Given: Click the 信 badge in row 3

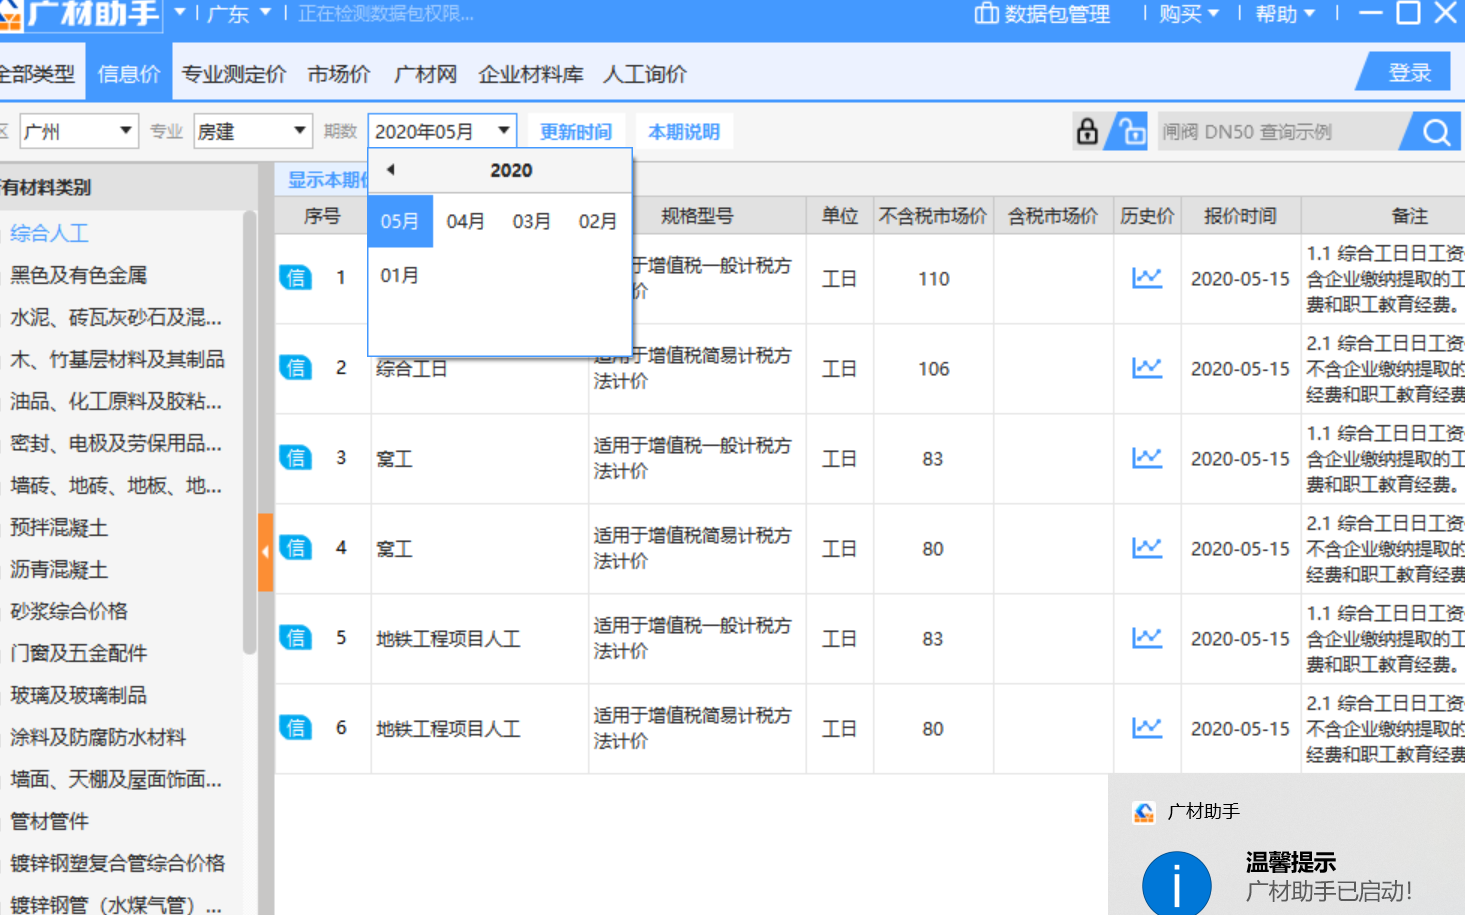Looking at the screenshot, I should (x=296, y=458).
